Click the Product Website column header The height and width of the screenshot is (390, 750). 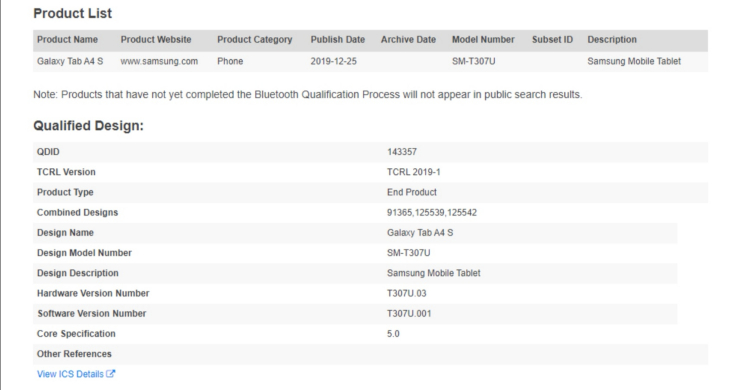tap(156, 40)
